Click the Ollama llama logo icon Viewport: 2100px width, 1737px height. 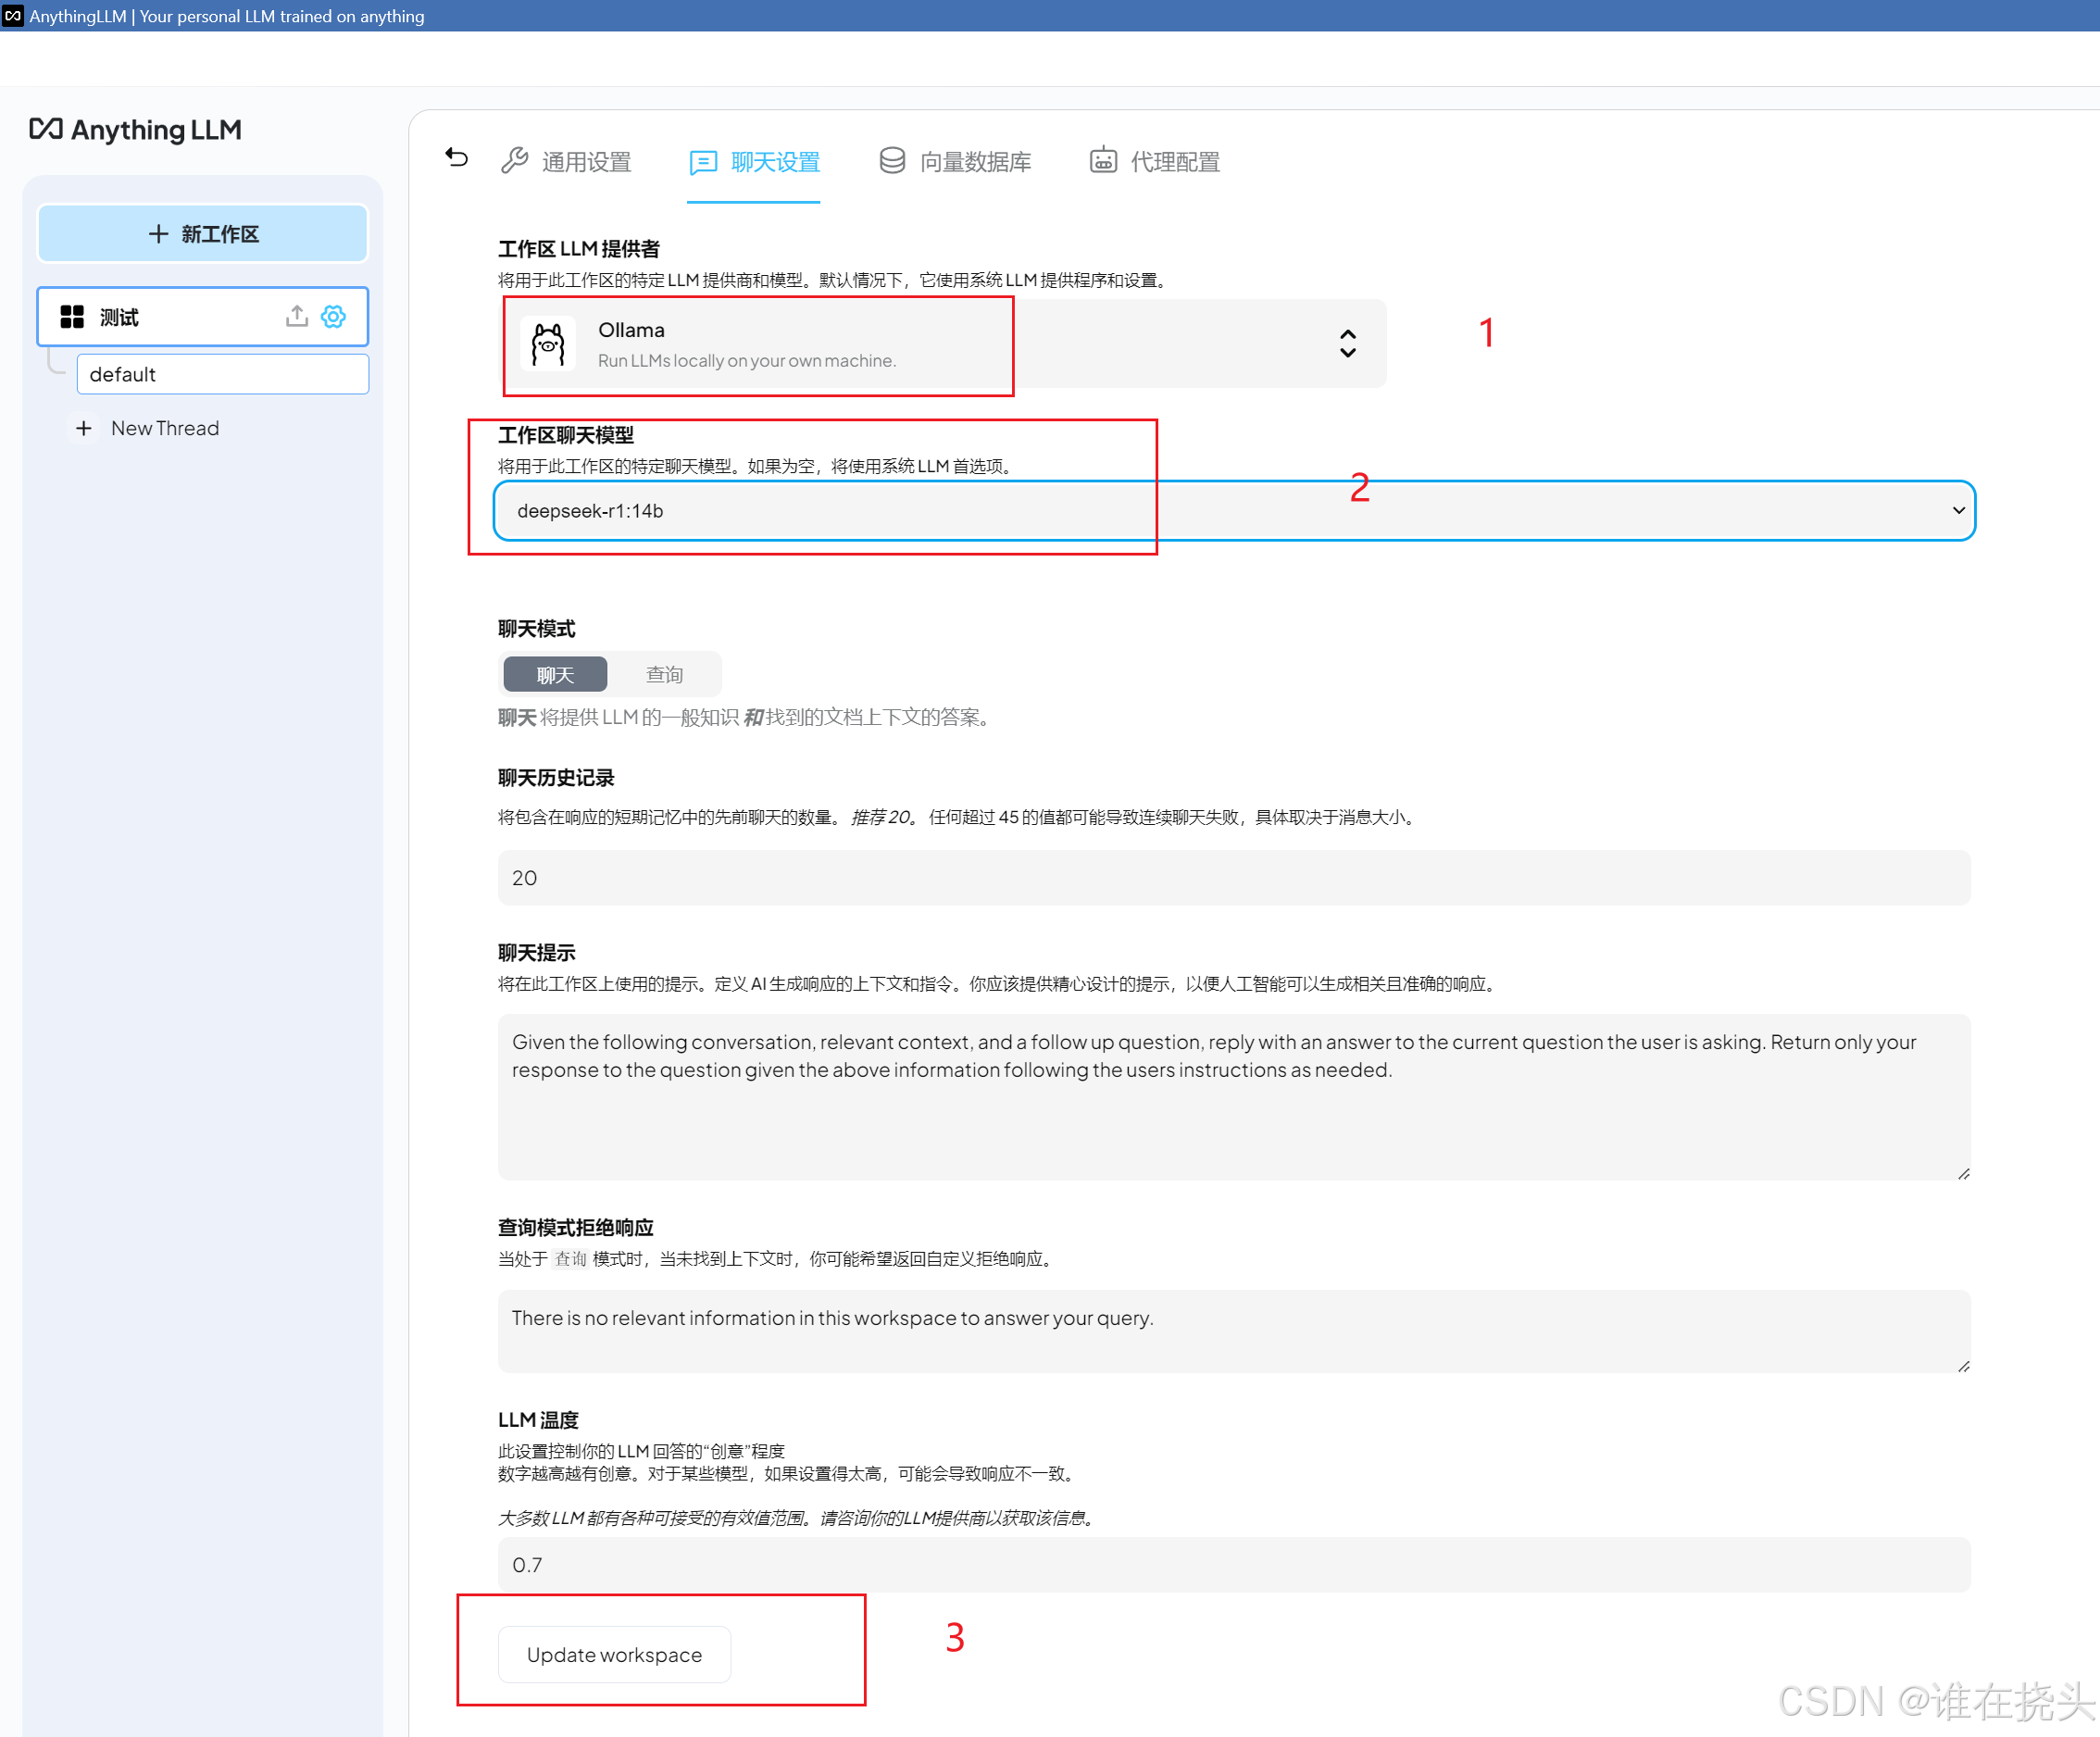click(x=548, y=344)
